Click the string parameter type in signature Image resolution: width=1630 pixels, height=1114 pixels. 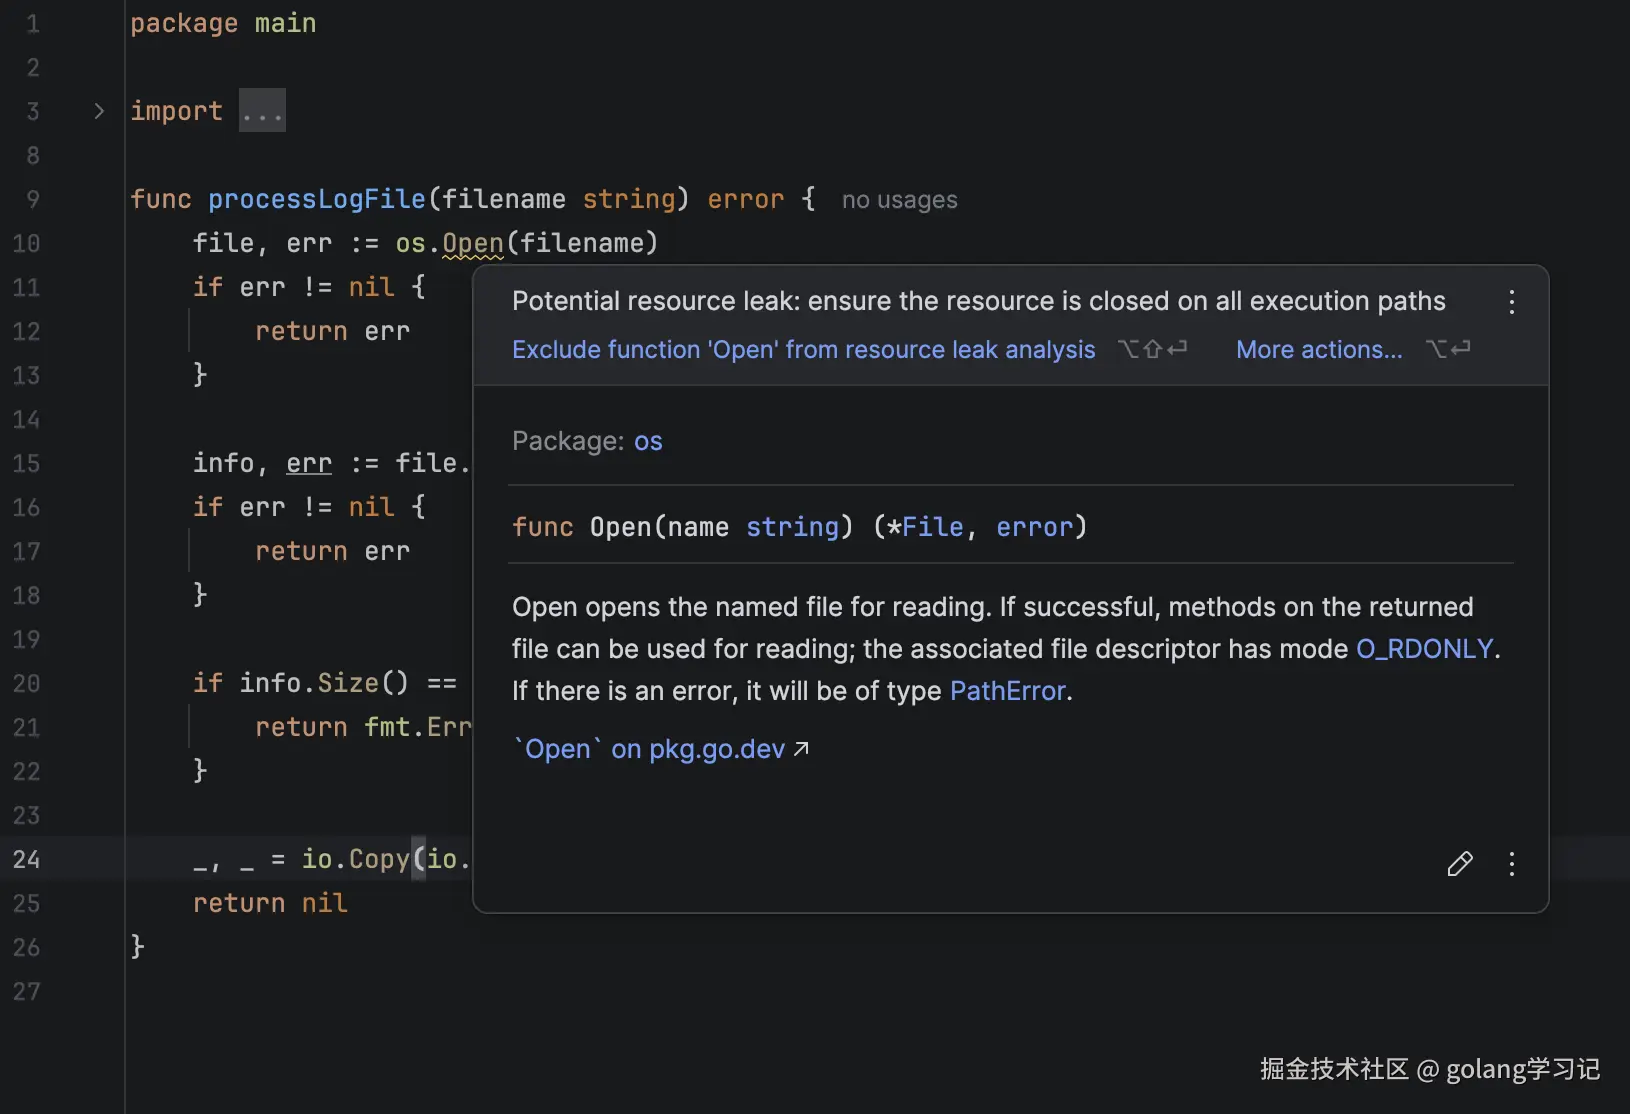(x=792, y=527)
